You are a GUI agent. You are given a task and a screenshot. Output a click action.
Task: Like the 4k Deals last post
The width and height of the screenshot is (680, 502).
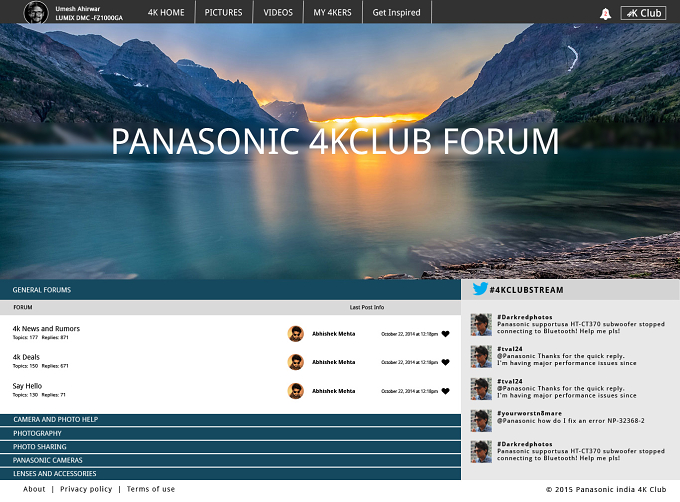[445, 362]
